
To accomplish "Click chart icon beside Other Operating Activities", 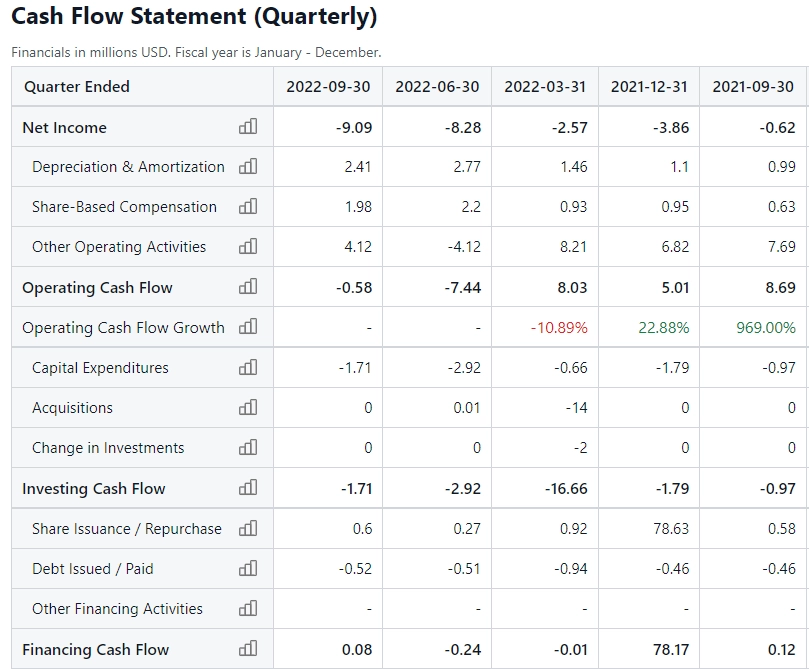I will [x=248, y=247].
